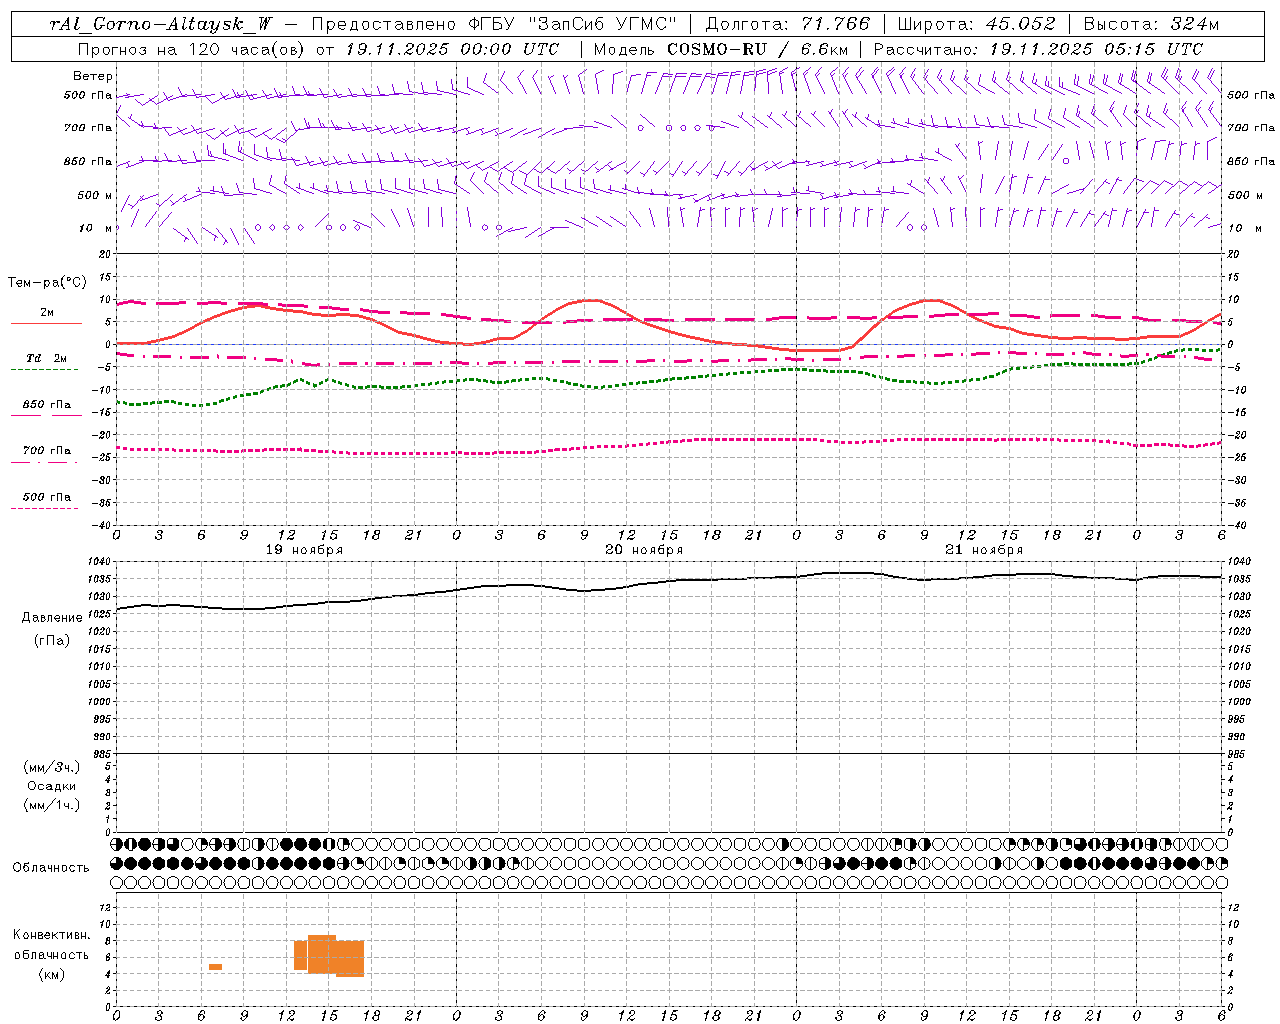Click the '20 ноября' date label
The width and height of the screenshot is (1280, 1024).
[644, 550]
